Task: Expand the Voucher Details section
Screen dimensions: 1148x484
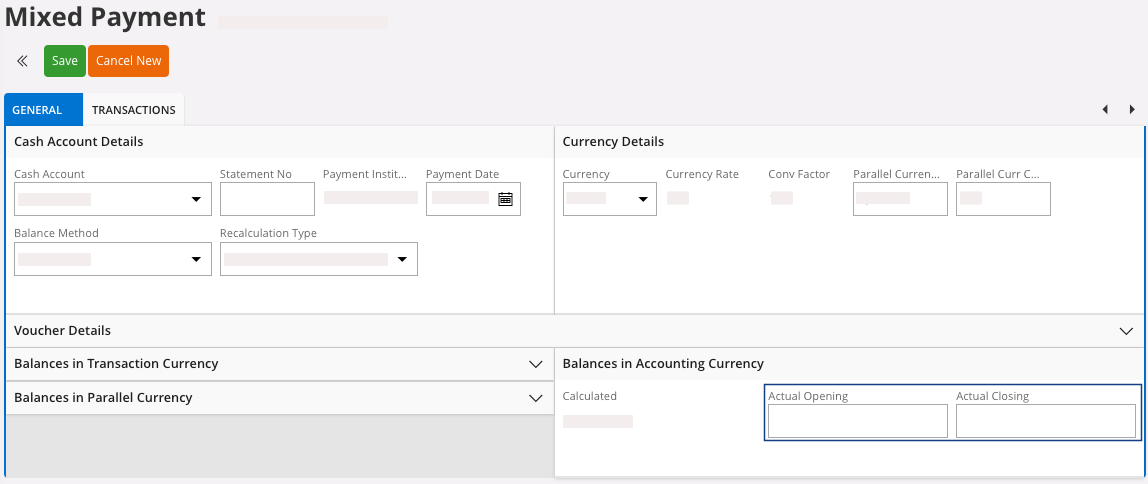Action: [1126, 331]
